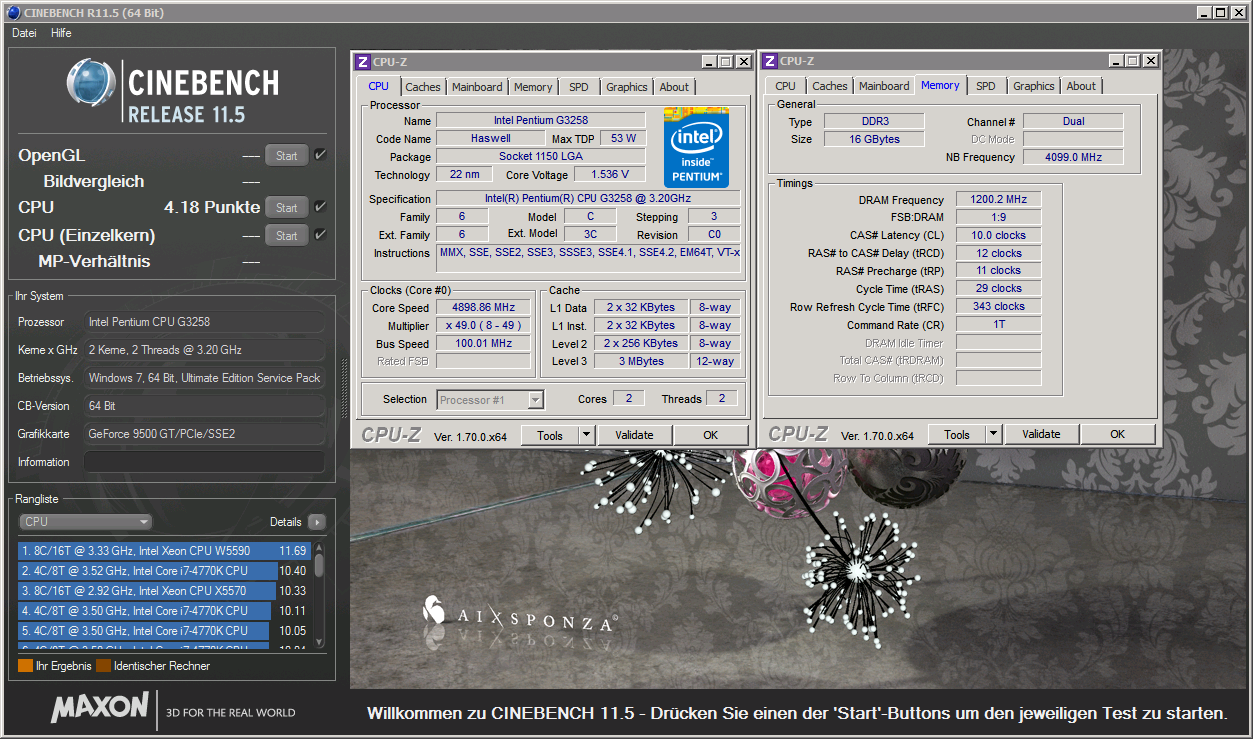This screenshot has width=1253, height=739.
Task: Select ranking row 2 i7-4770K 3.52 GHz
Action: pyautogui.click(x=164, y=571)
